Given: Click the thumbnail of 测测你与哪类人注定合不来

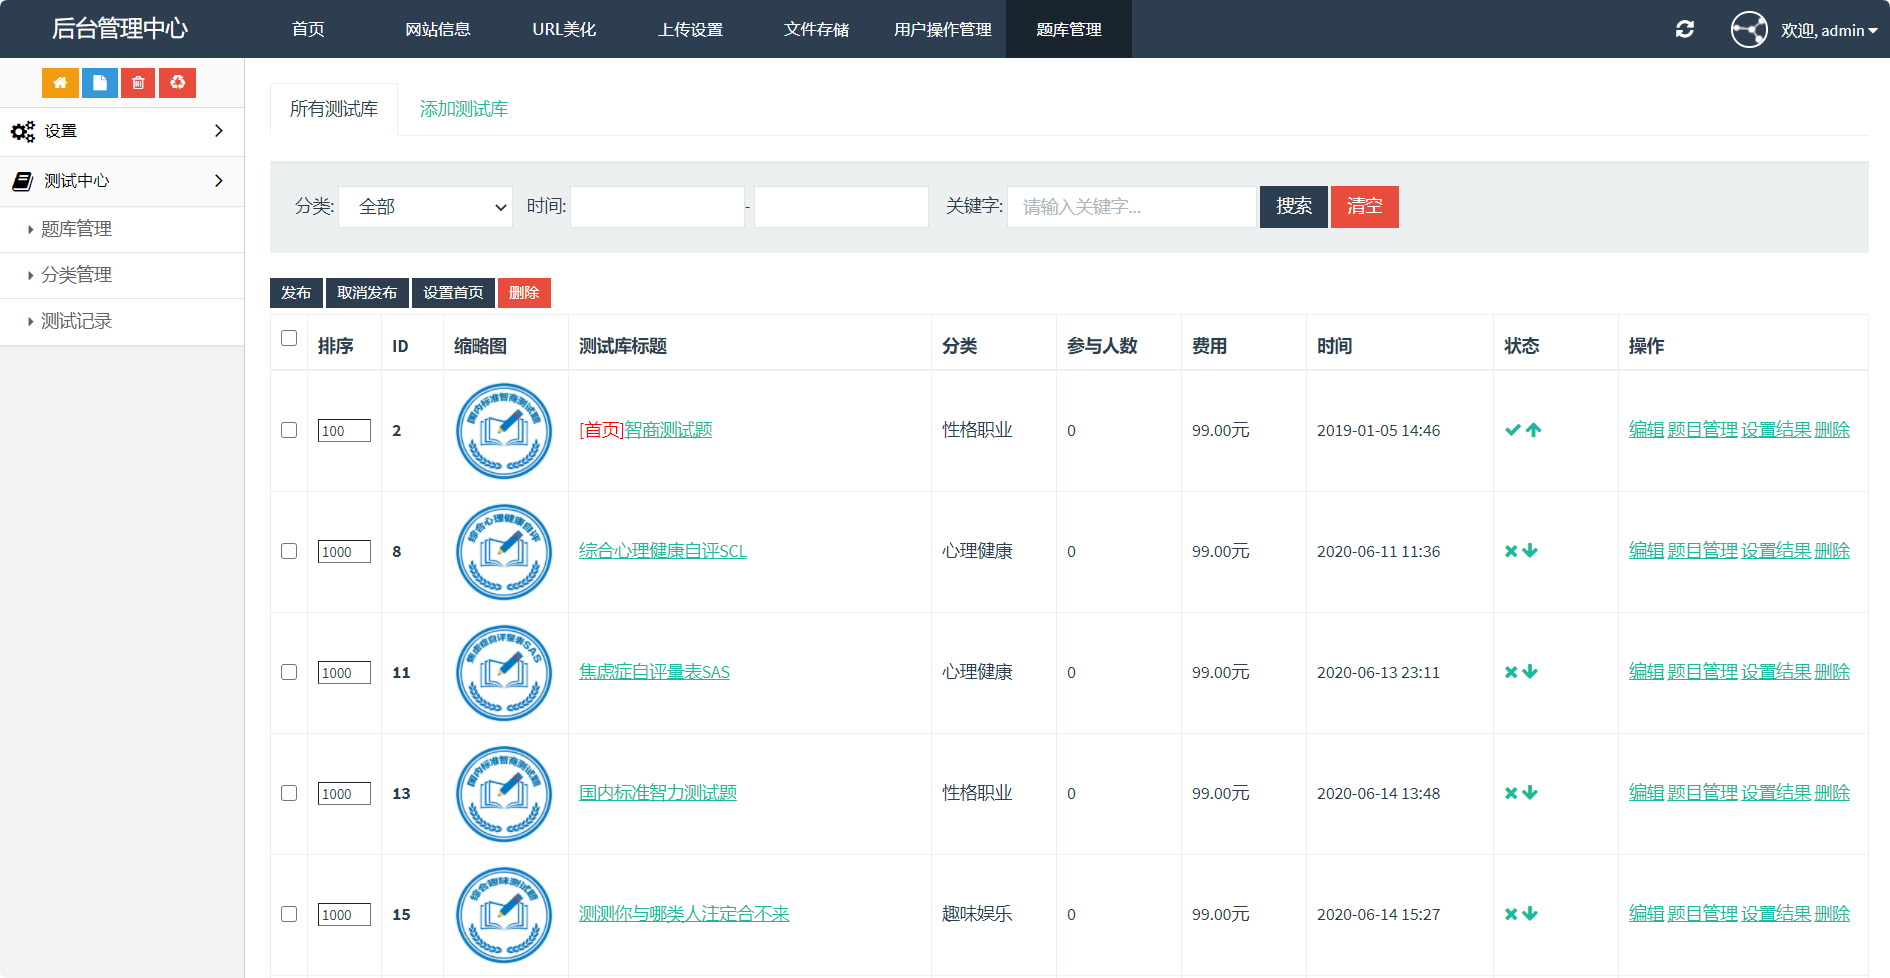Looking at the screenshot, I should 504,914.
